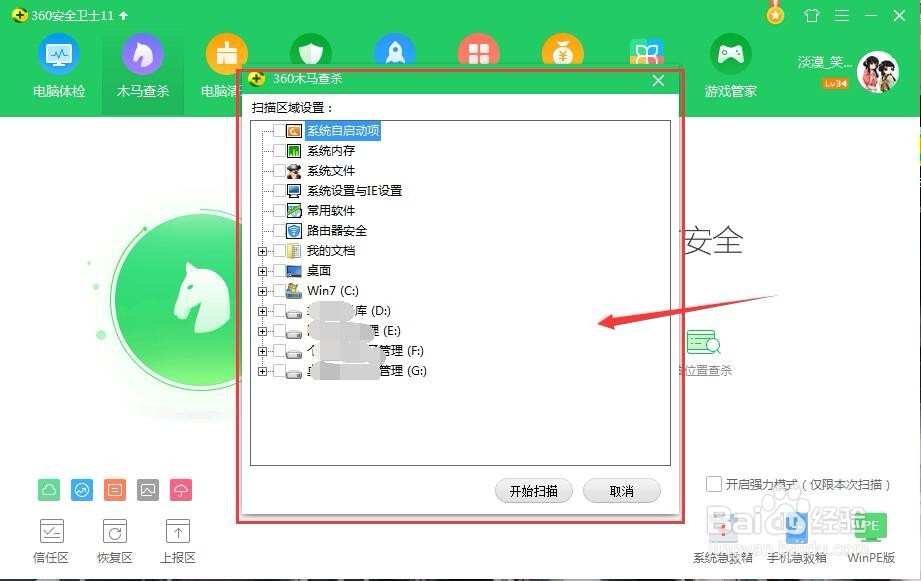Image resolution: width=921 pixels, height=581 pixels.
Task: Check the (D:) drive checkbox
Action: pyautogui.click(x=279, y=311)
